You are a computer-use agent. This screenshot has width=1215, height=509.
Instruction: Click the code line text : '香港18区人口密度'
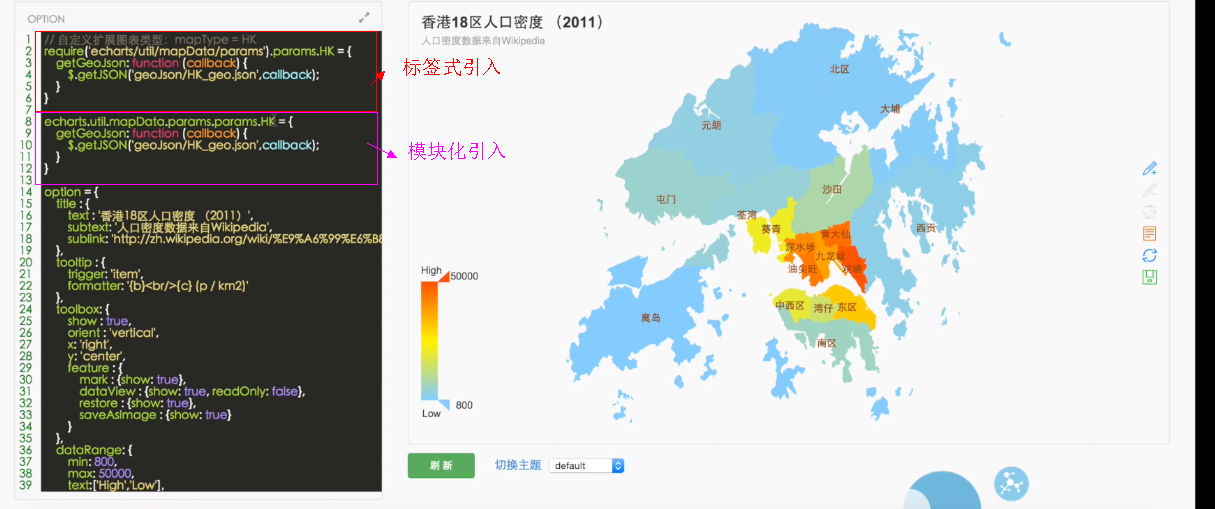pyautogui.click(x=161, y=215)
